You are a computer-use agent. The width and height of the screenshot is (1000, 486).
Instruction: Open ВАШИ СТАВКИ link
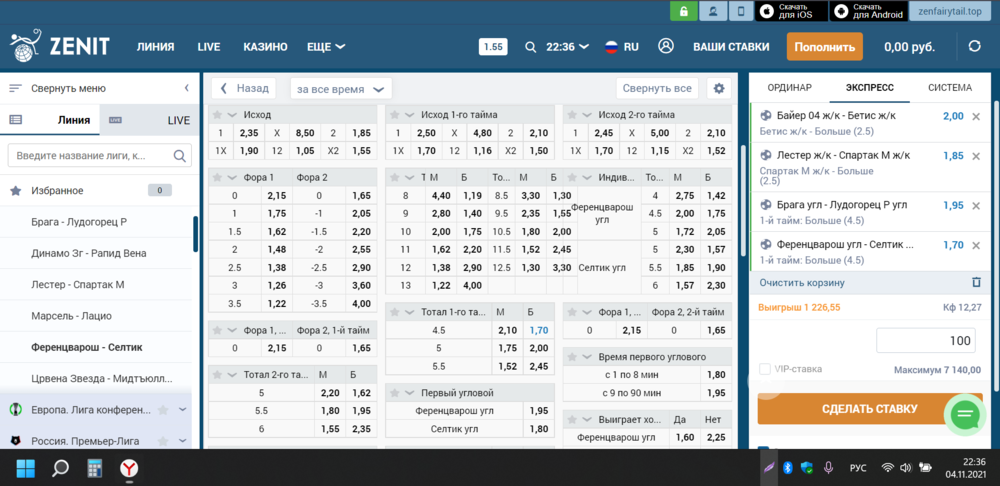coord(731,47)
